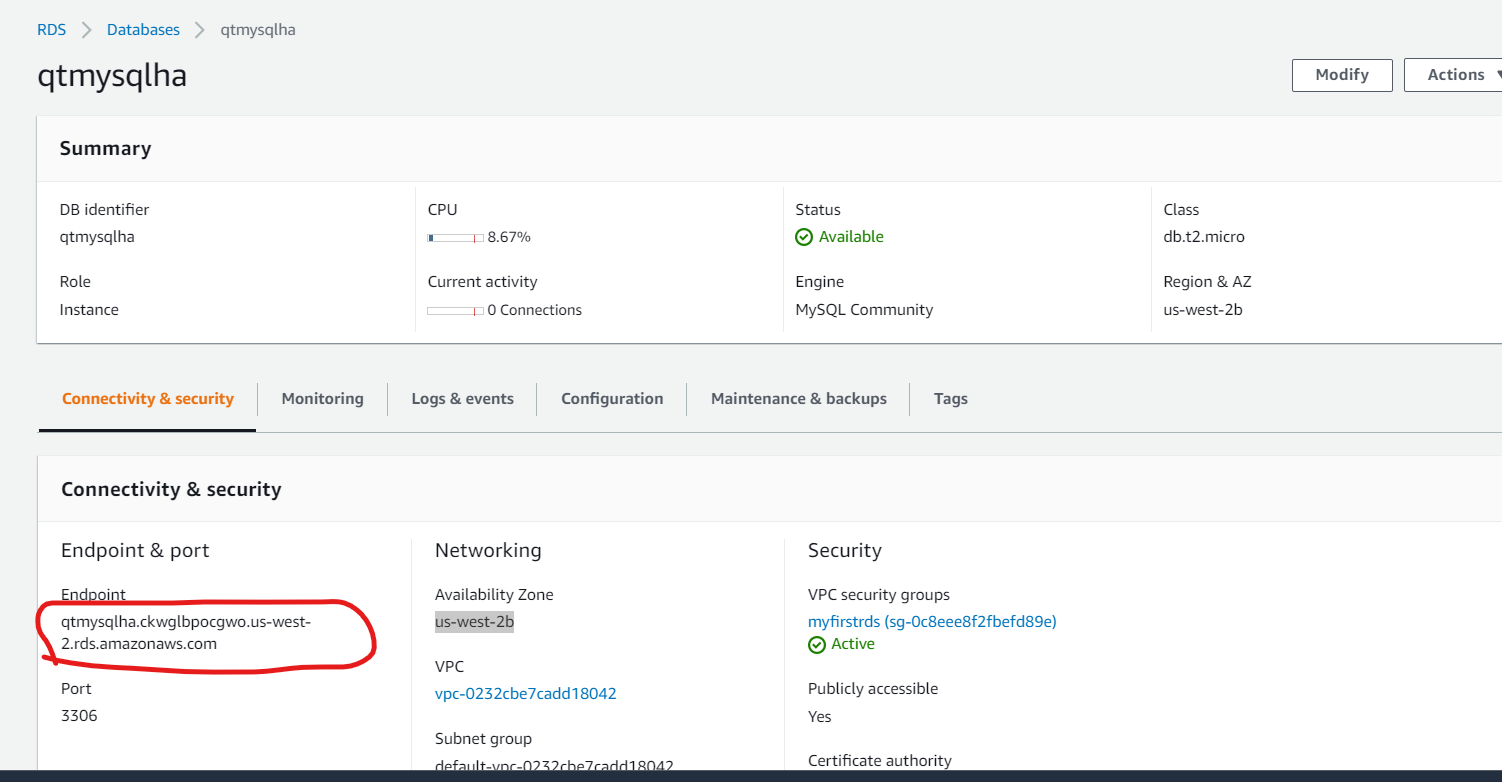Click the CPU utilization progress bar

coord(456,238)
